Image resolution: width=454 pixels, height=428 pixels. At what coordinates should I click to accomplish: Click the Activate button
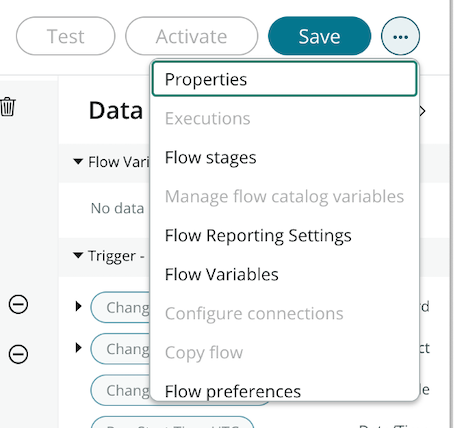192,36
